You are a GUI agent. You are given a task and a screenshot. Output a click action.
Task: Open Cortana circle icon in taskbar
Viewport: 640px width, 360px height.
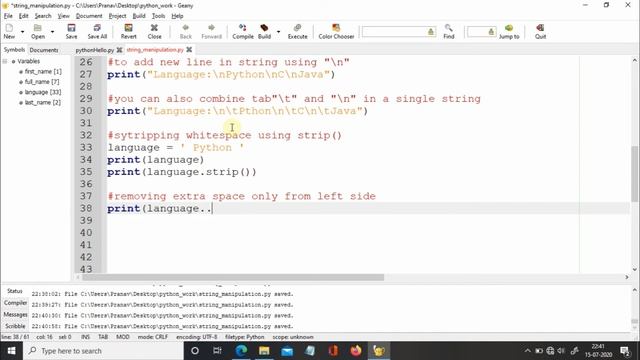(x=195, y=351)
